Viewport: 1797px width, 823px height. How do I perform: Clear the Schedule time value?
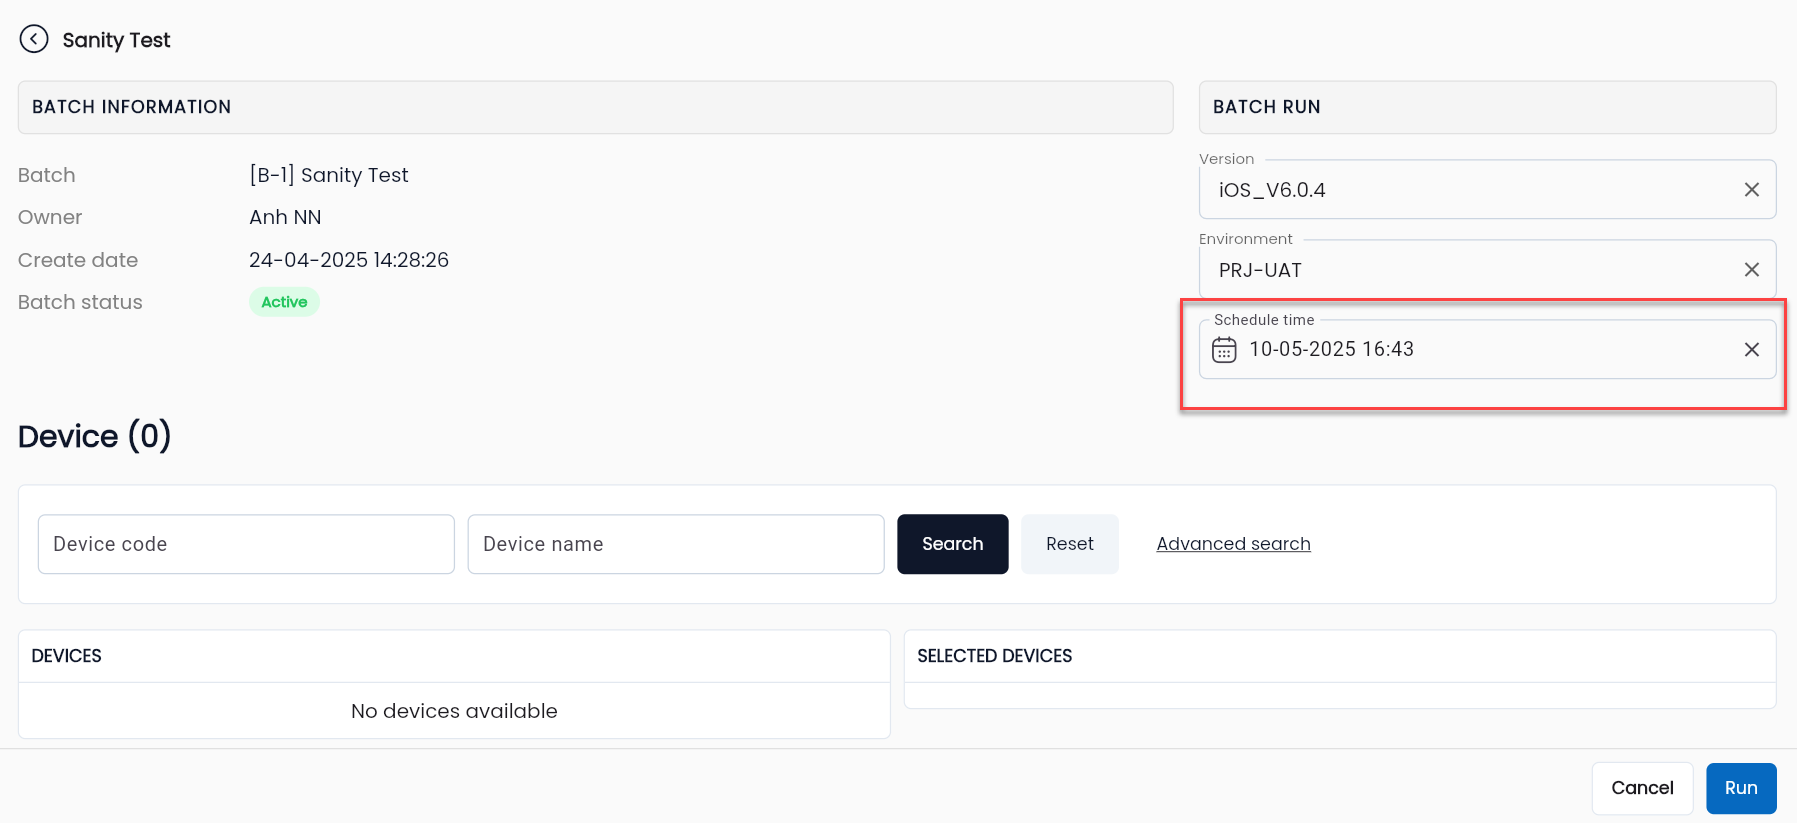(x=1751, y=350)
